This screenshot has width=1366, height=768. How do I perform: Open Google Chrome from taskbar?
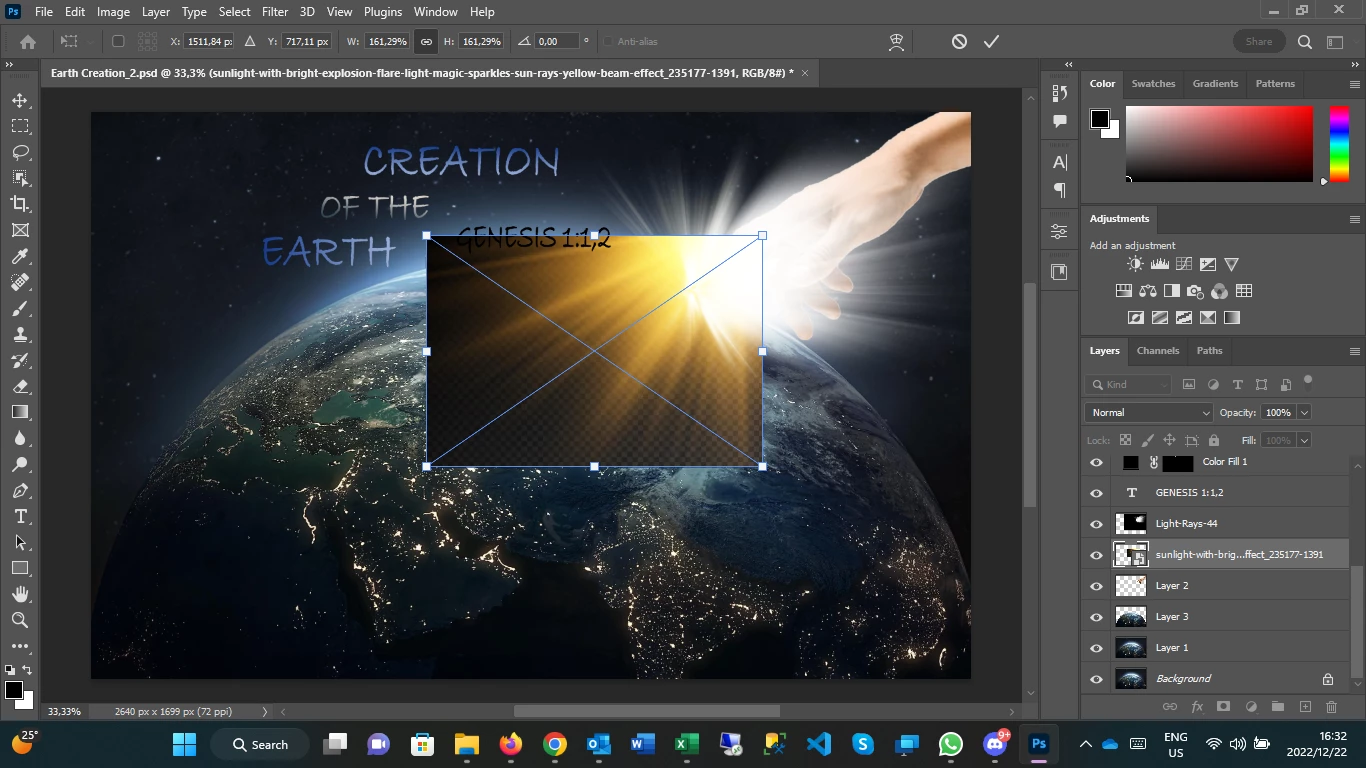[x=555, y=744]
